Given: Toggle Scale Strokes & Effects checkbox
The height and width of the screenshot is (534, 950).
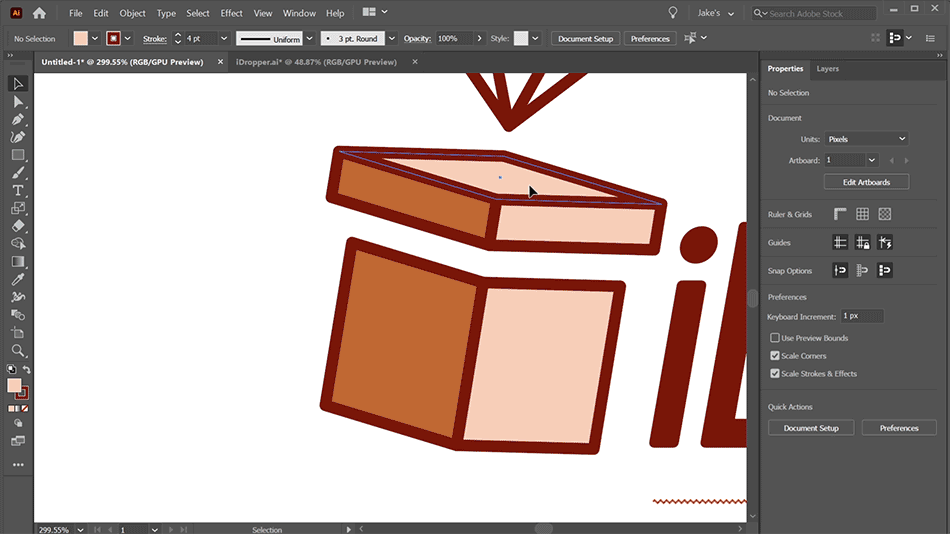Looking at the screenshot, I should (x=775, y=373).
